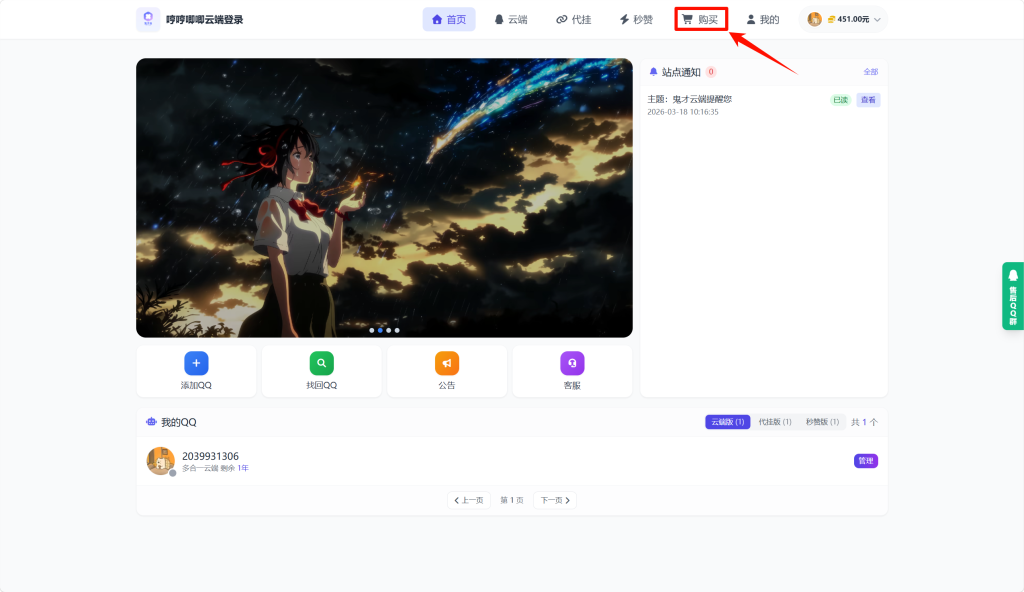Click the 多合一云端 剩余 1年 text
The image size is (1024, 592).
point(215,469)
